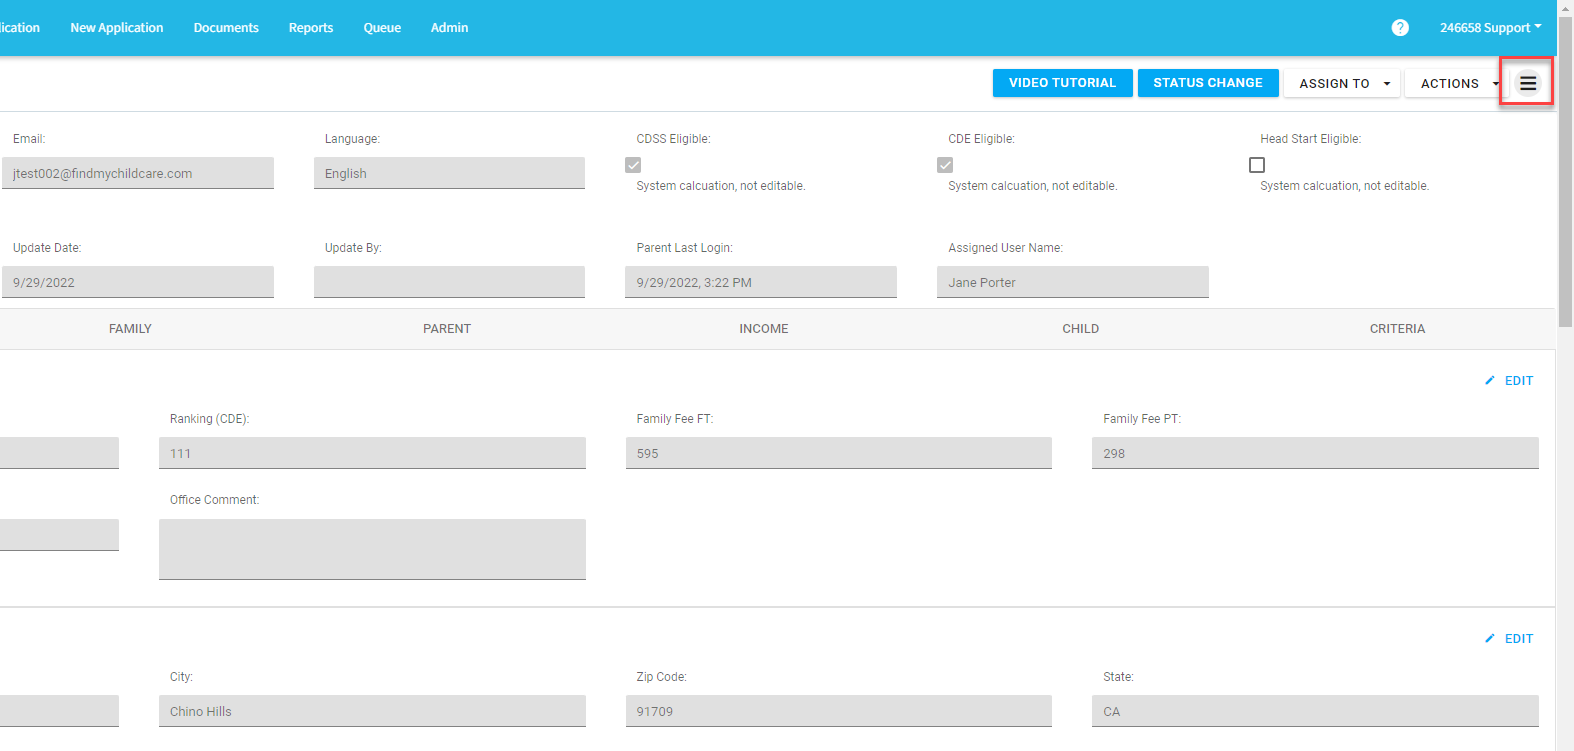Switch to the CHILD tab
This screenshot has width=1574, height=751.
pyautogui.click(x=1081, y=329)
